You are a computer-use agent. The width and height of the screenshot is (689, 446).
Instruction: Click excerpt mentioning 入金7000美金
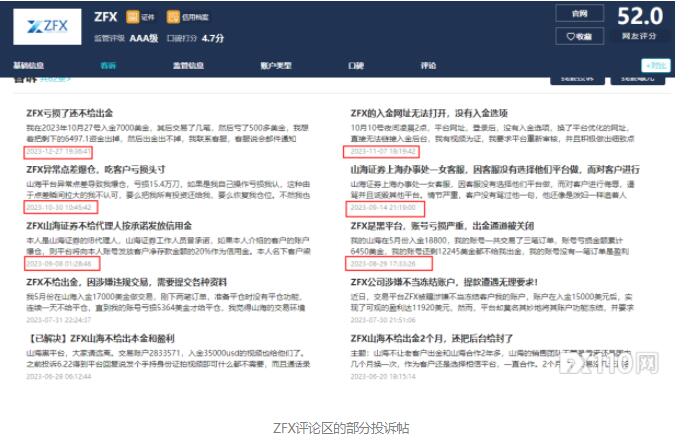167,133
